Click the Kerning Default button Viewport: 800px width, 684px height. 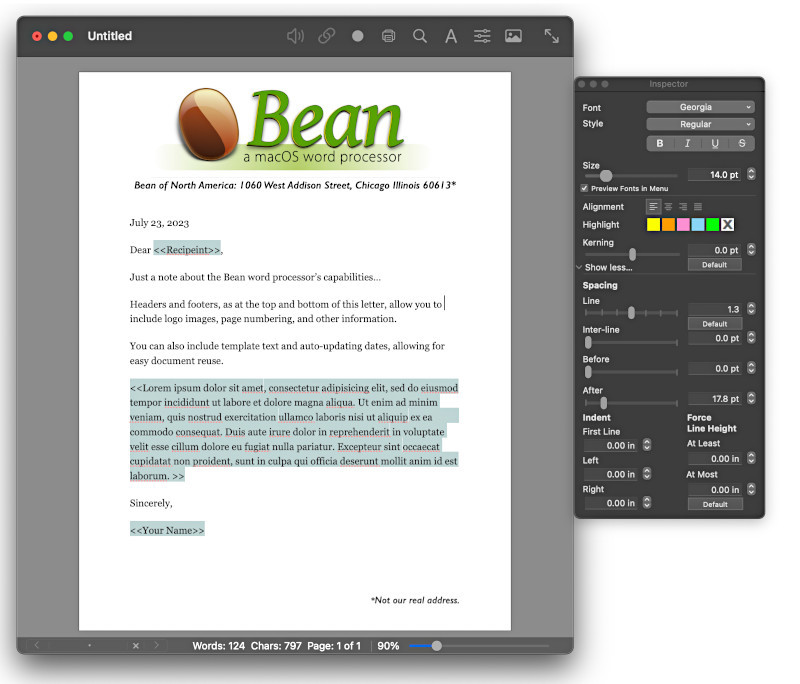pyautogui.click(x=714, y=265)
